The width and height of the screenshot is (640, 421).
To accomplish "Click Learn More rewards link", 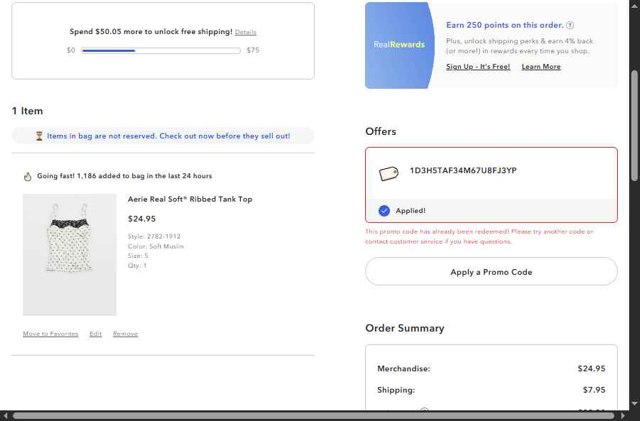I will click(x=541, y=67).
